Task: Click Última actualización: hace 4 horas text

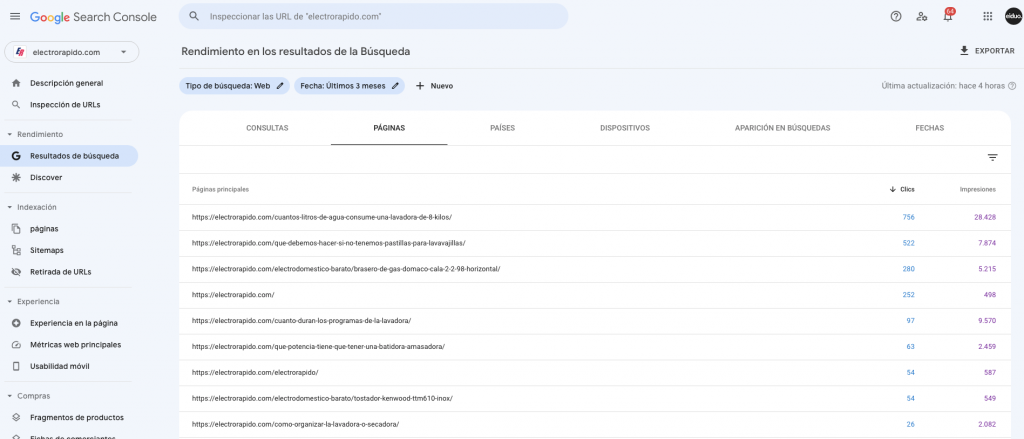Action: [943, 86]
